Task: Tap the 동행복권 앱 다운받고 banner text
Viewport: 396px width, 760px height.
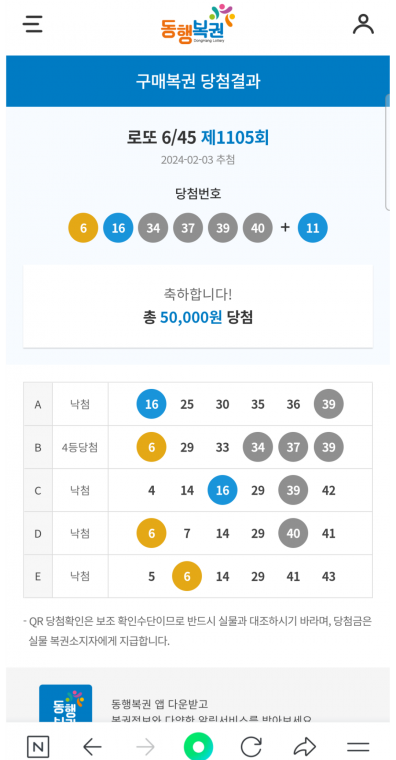Action: pos(159,703)
